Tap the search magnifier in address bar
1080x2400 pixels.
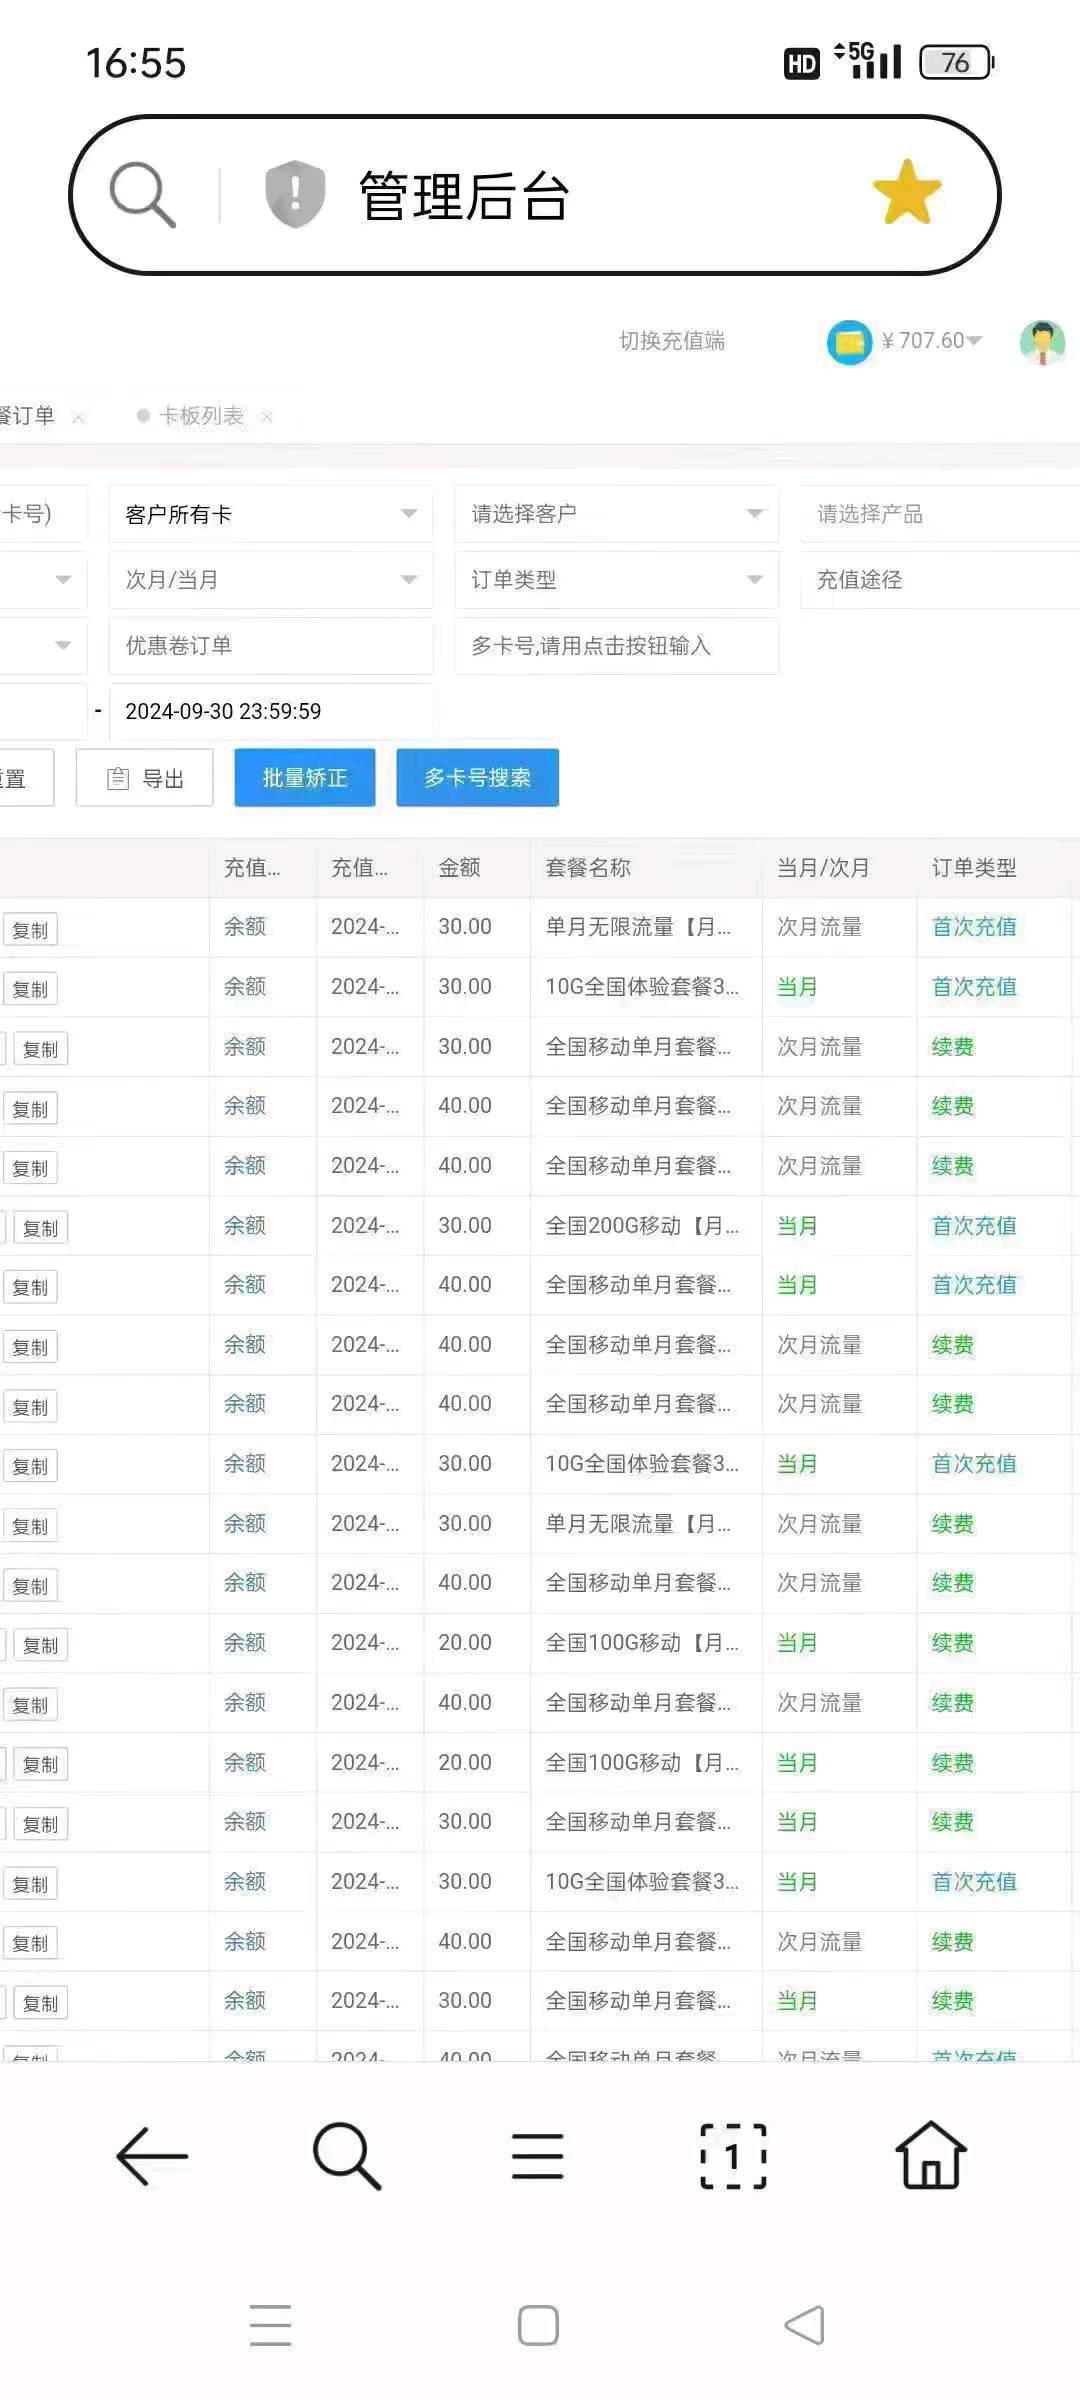click(142, 195)
